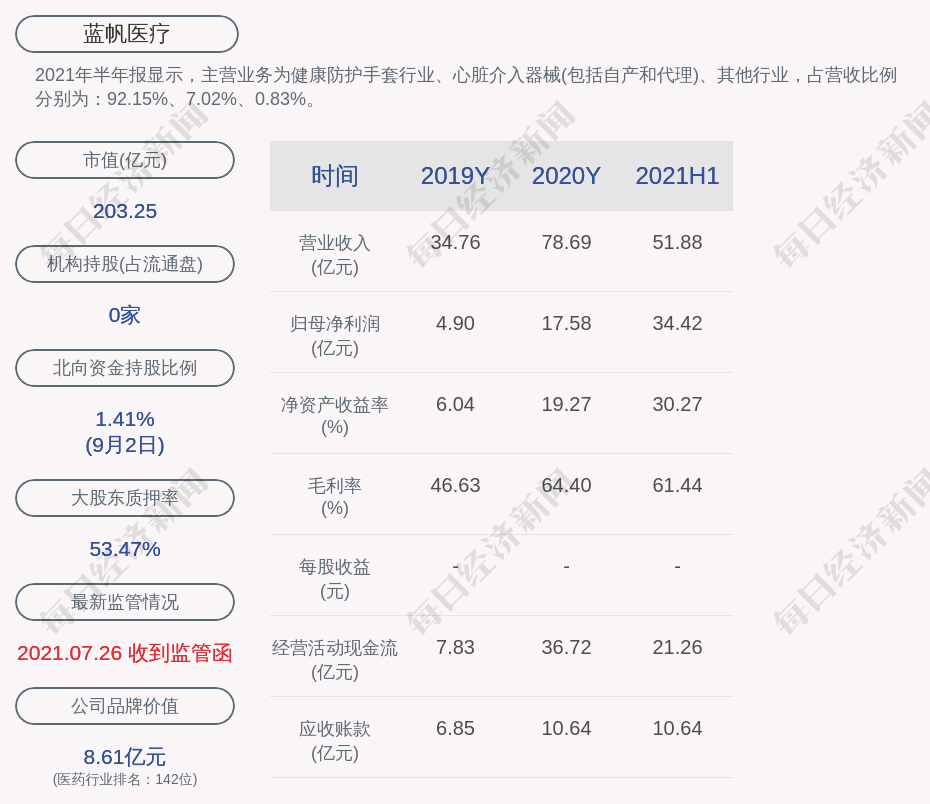Click the (9月2日) date text
Image resolution: width=930 pixels, height=804 pixels.
[x=125, y=445]
